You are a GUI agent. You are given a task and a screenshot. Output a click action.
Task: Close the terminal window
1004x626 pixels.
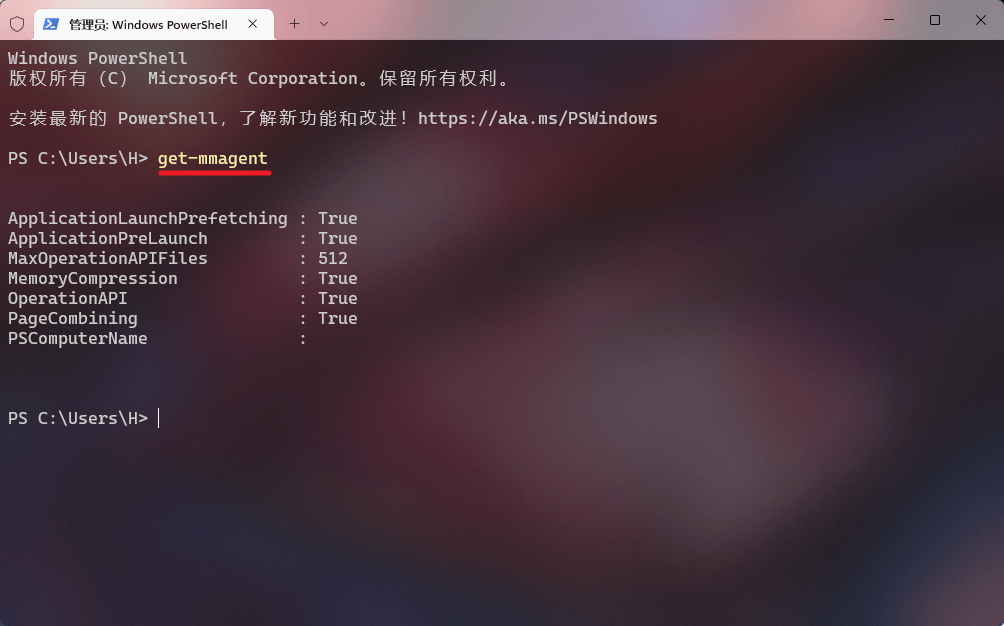[x=980, y=20]
